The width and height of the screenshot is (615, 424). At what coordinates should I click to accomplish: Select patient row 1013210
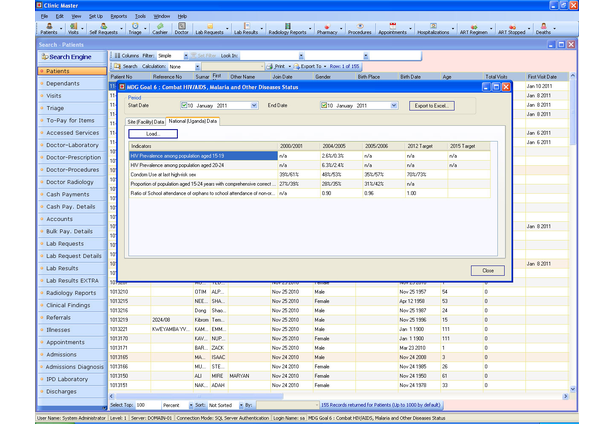(x=338, y=292)
